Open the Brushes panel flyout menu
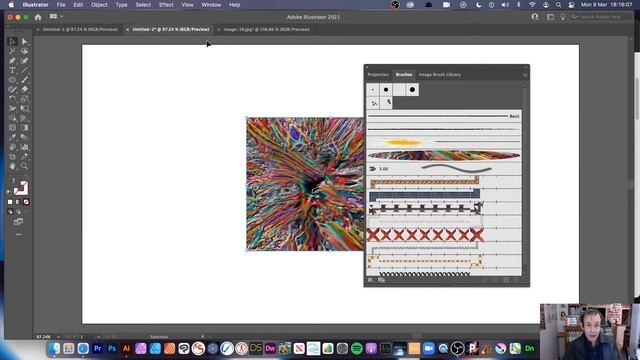The image size is (640, 360). pyautogui.click(x=525, y=75)
